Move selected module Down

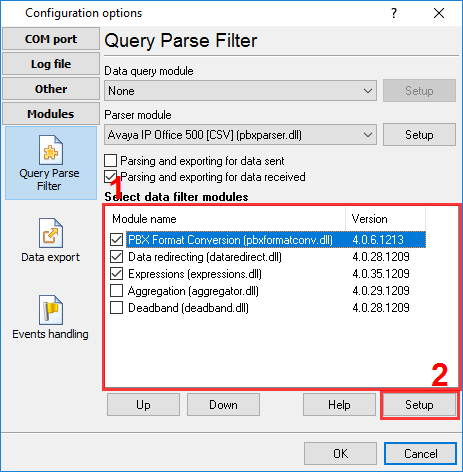click(x=223, y=405)
